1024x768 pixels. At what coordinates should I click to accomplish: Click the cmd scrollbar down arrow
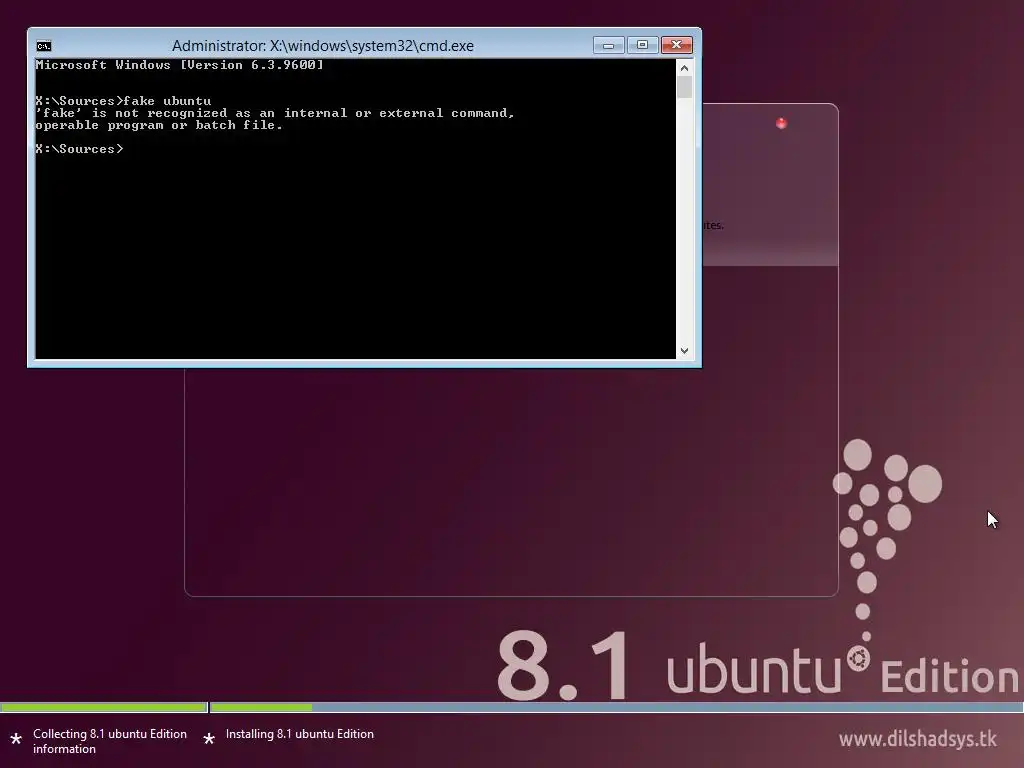(684, 351)
